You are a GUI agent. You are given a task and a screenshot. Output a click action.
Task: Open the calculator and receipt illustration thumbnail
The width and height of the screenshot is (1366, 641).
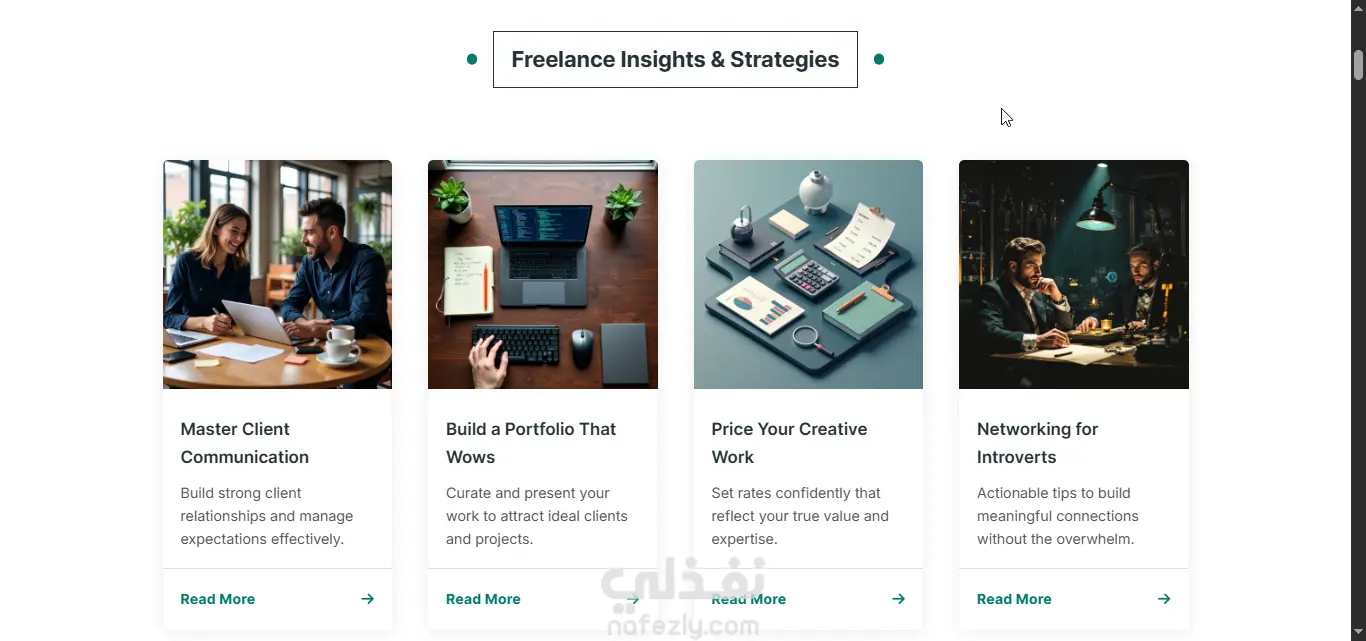point(808,274)
